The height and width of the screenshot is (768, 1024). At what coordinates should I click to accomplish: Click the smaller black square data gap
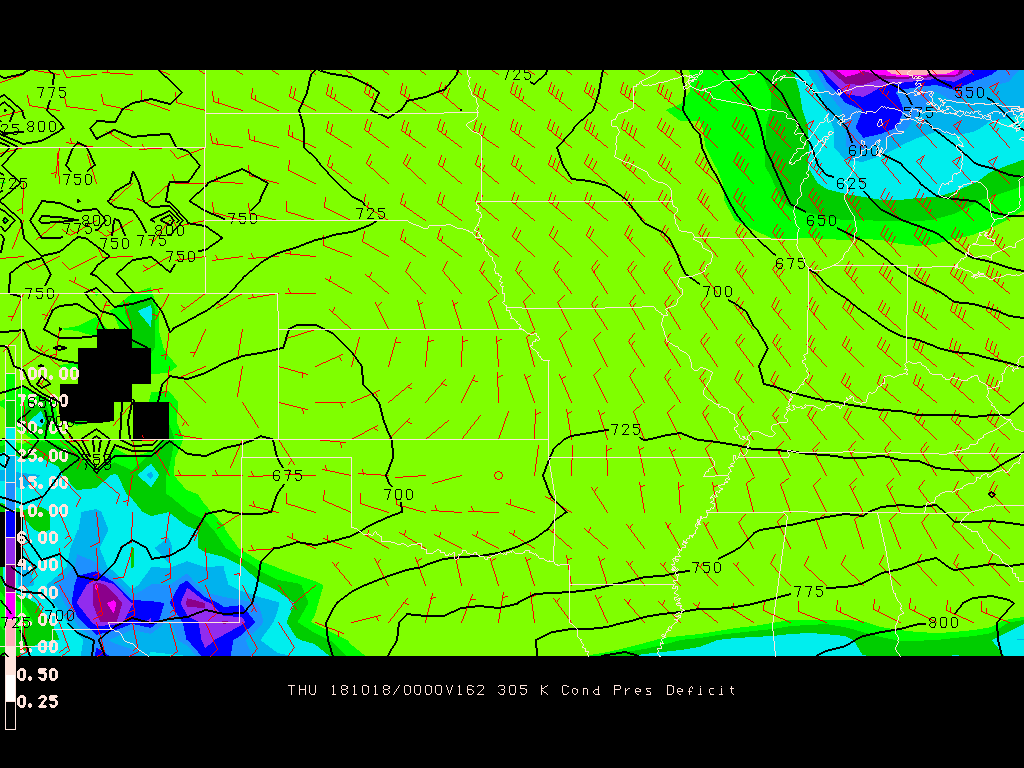(x=151, y=420)
